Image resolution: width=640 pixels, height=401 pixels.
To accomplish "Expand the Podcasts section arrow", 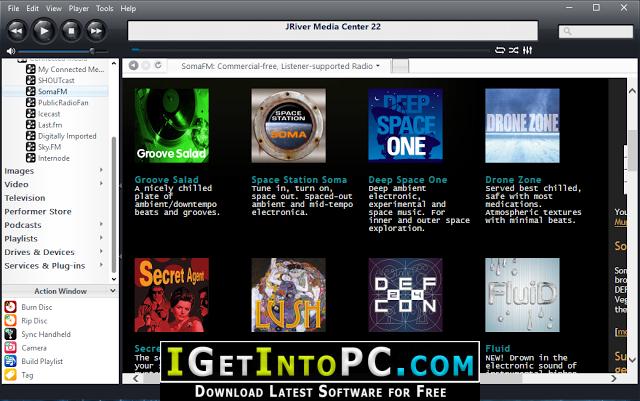I will (x=101, y=224).
